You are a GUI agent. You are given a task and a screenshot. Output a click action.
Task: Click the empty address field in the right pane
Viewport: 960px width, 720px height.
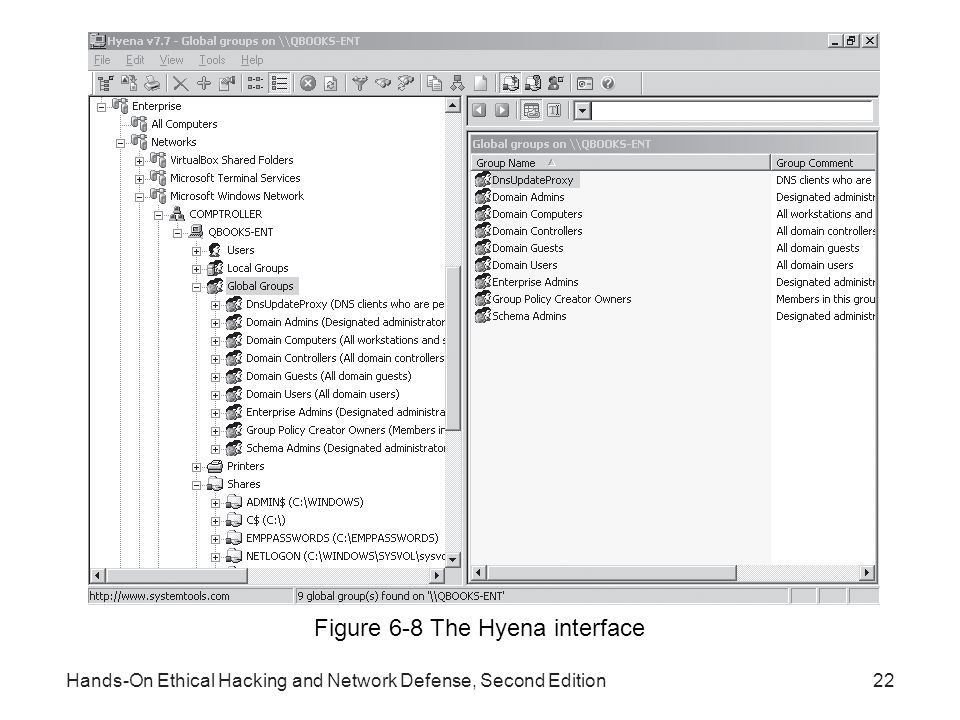coord(732,111)
